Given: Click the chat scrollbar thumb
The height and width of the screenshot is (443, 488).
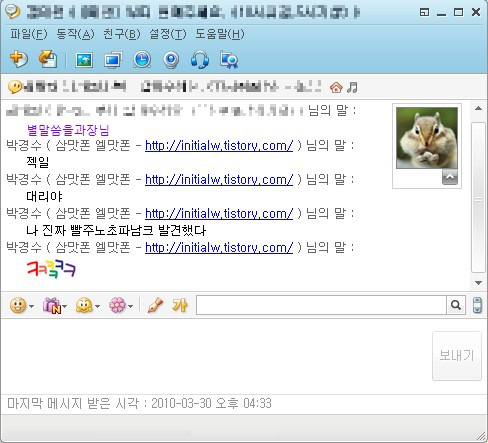Looking at the screenshot, I should pos(478,197).
